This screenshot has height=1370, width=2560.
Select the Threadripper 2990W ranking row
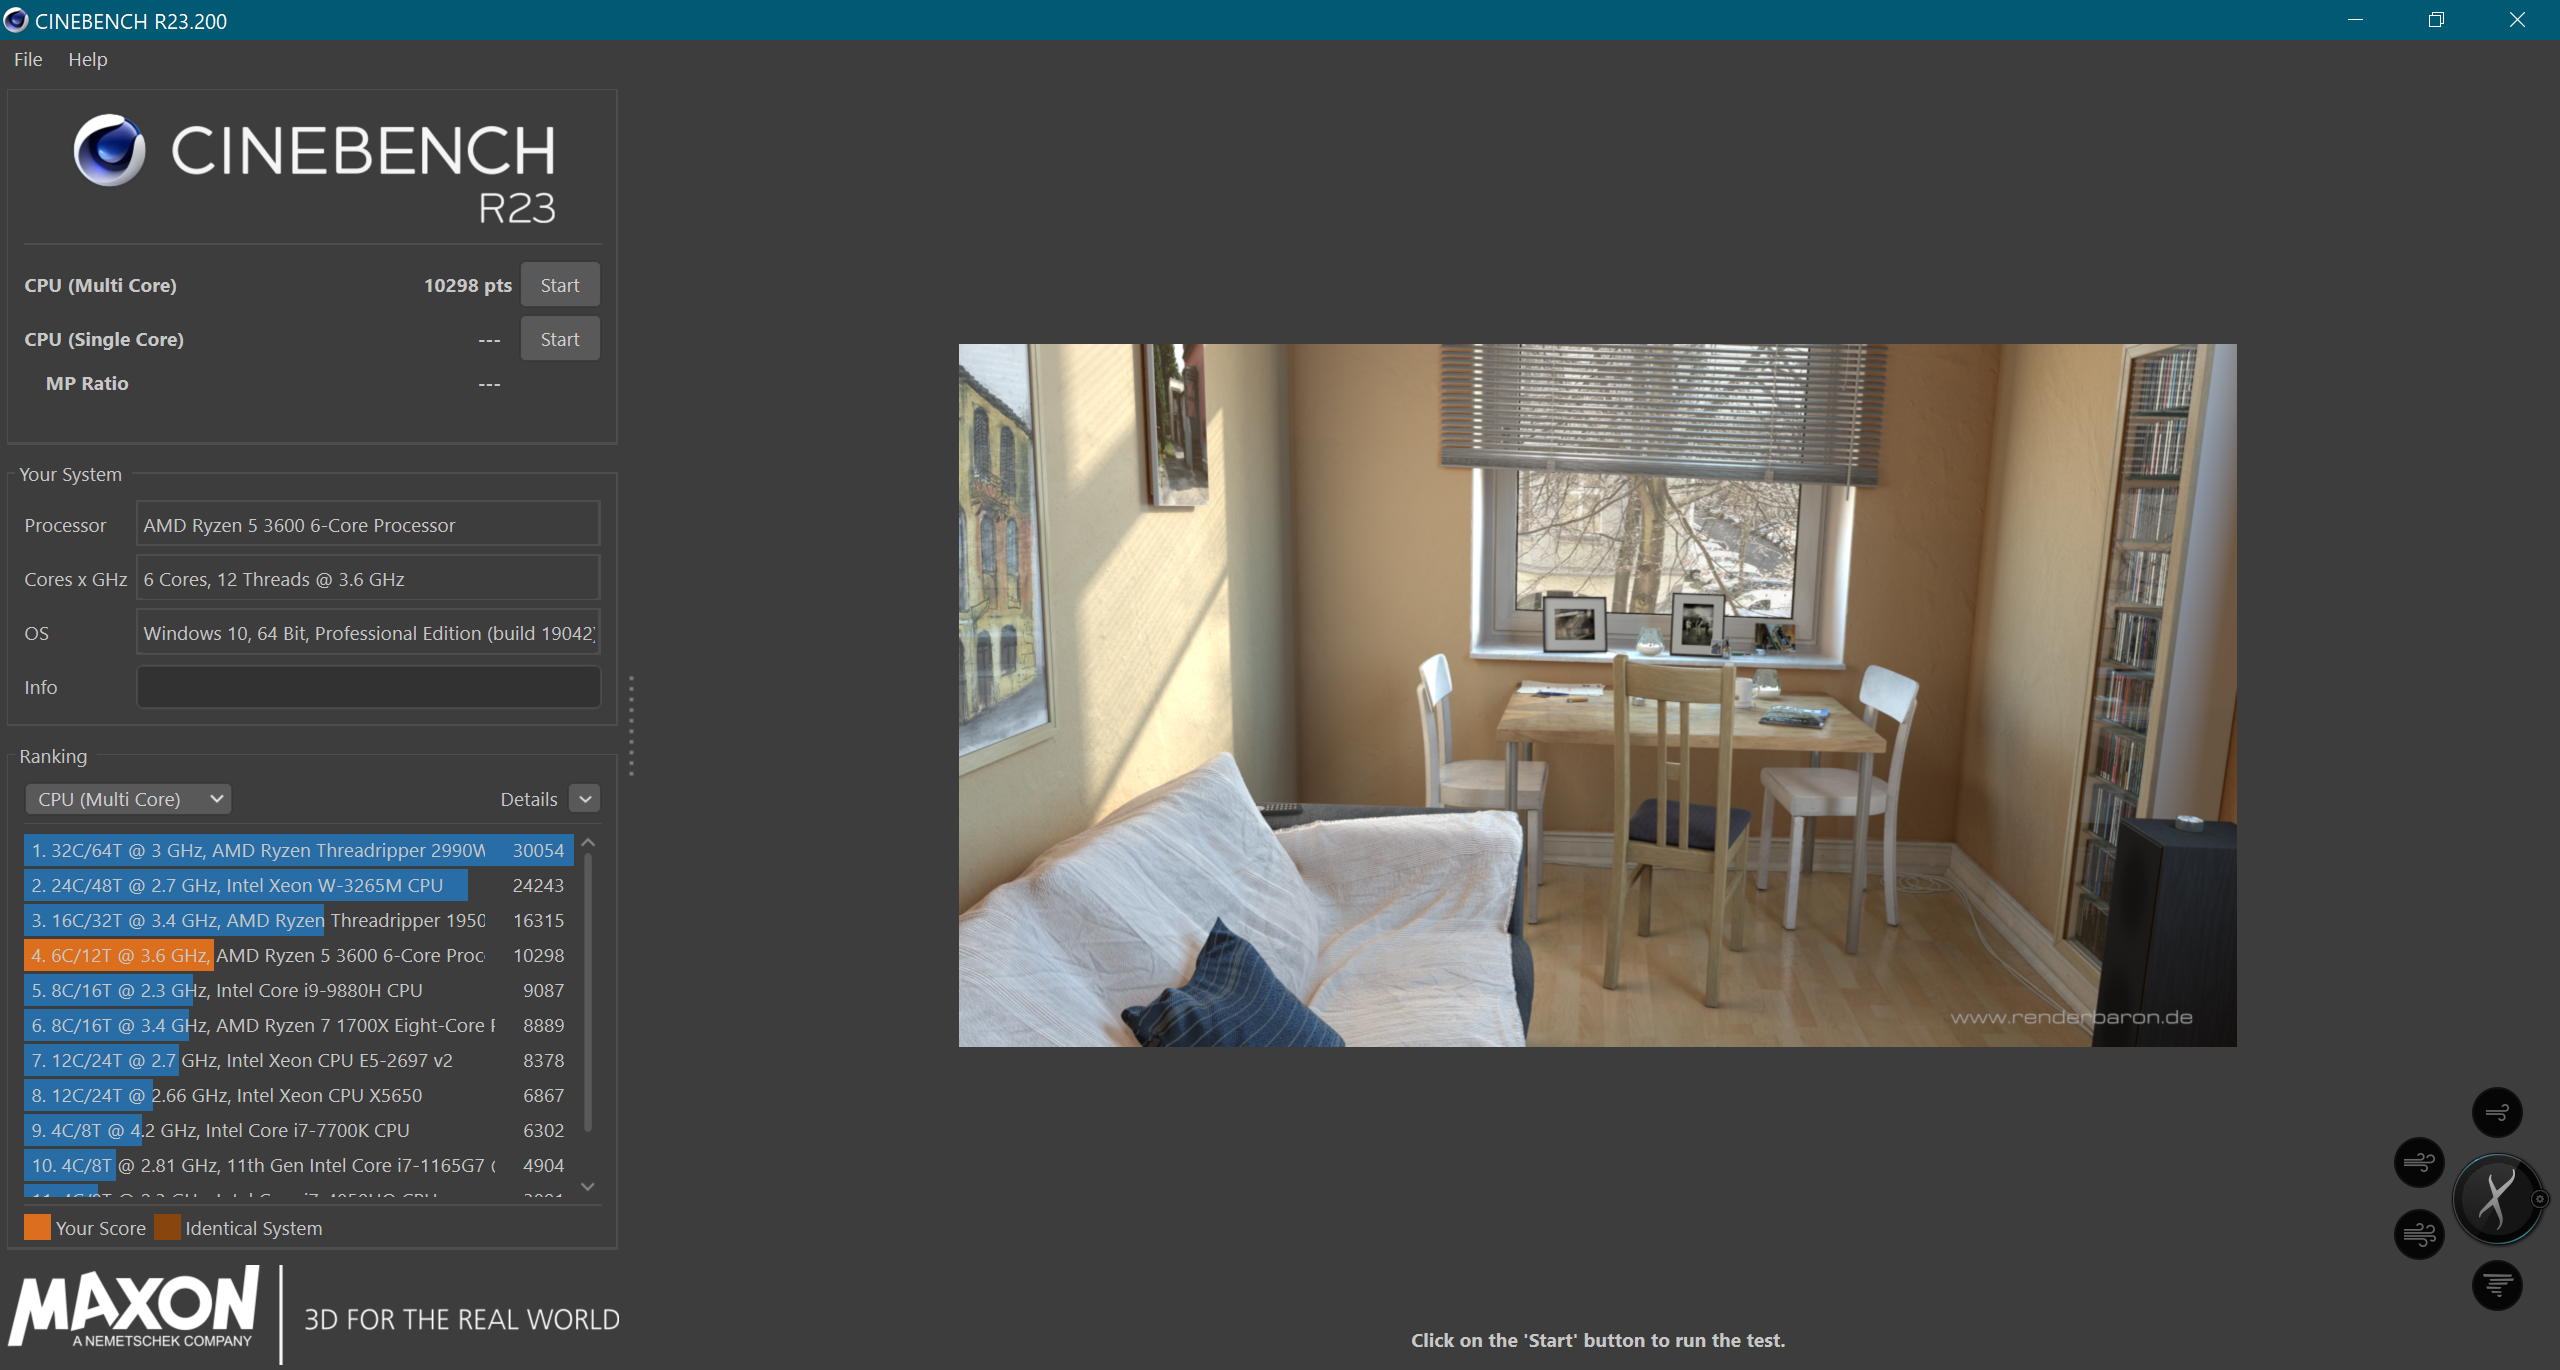point(297,850)
